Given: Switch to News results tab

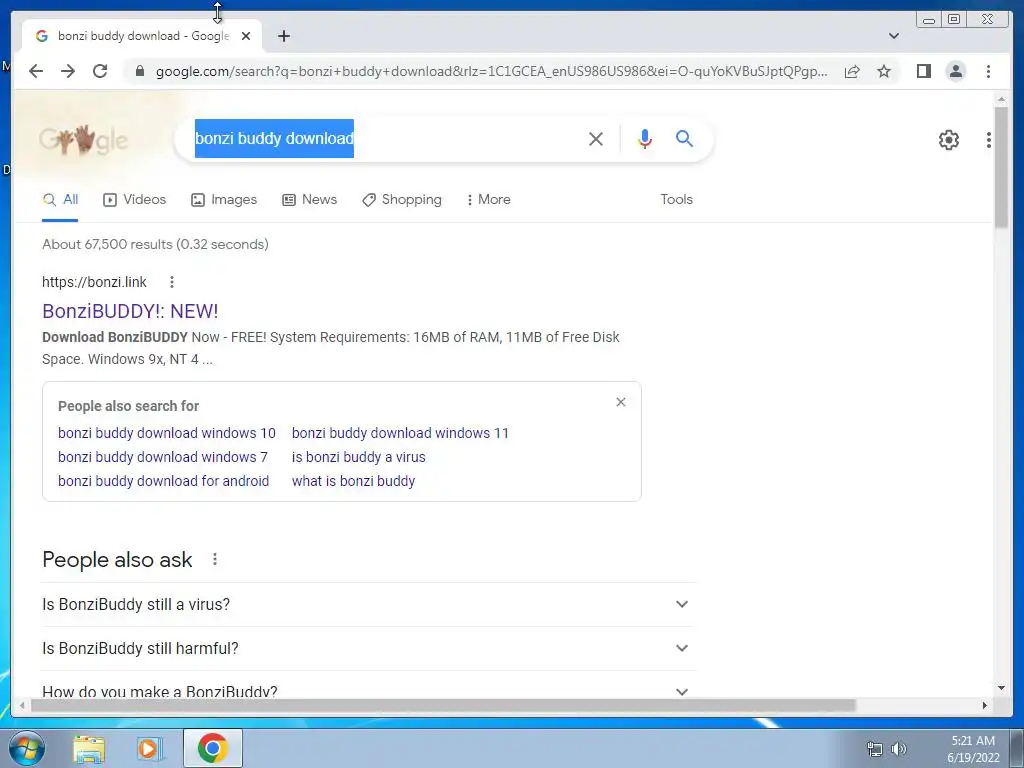Looking at the screenshot, I should point(310,200).
